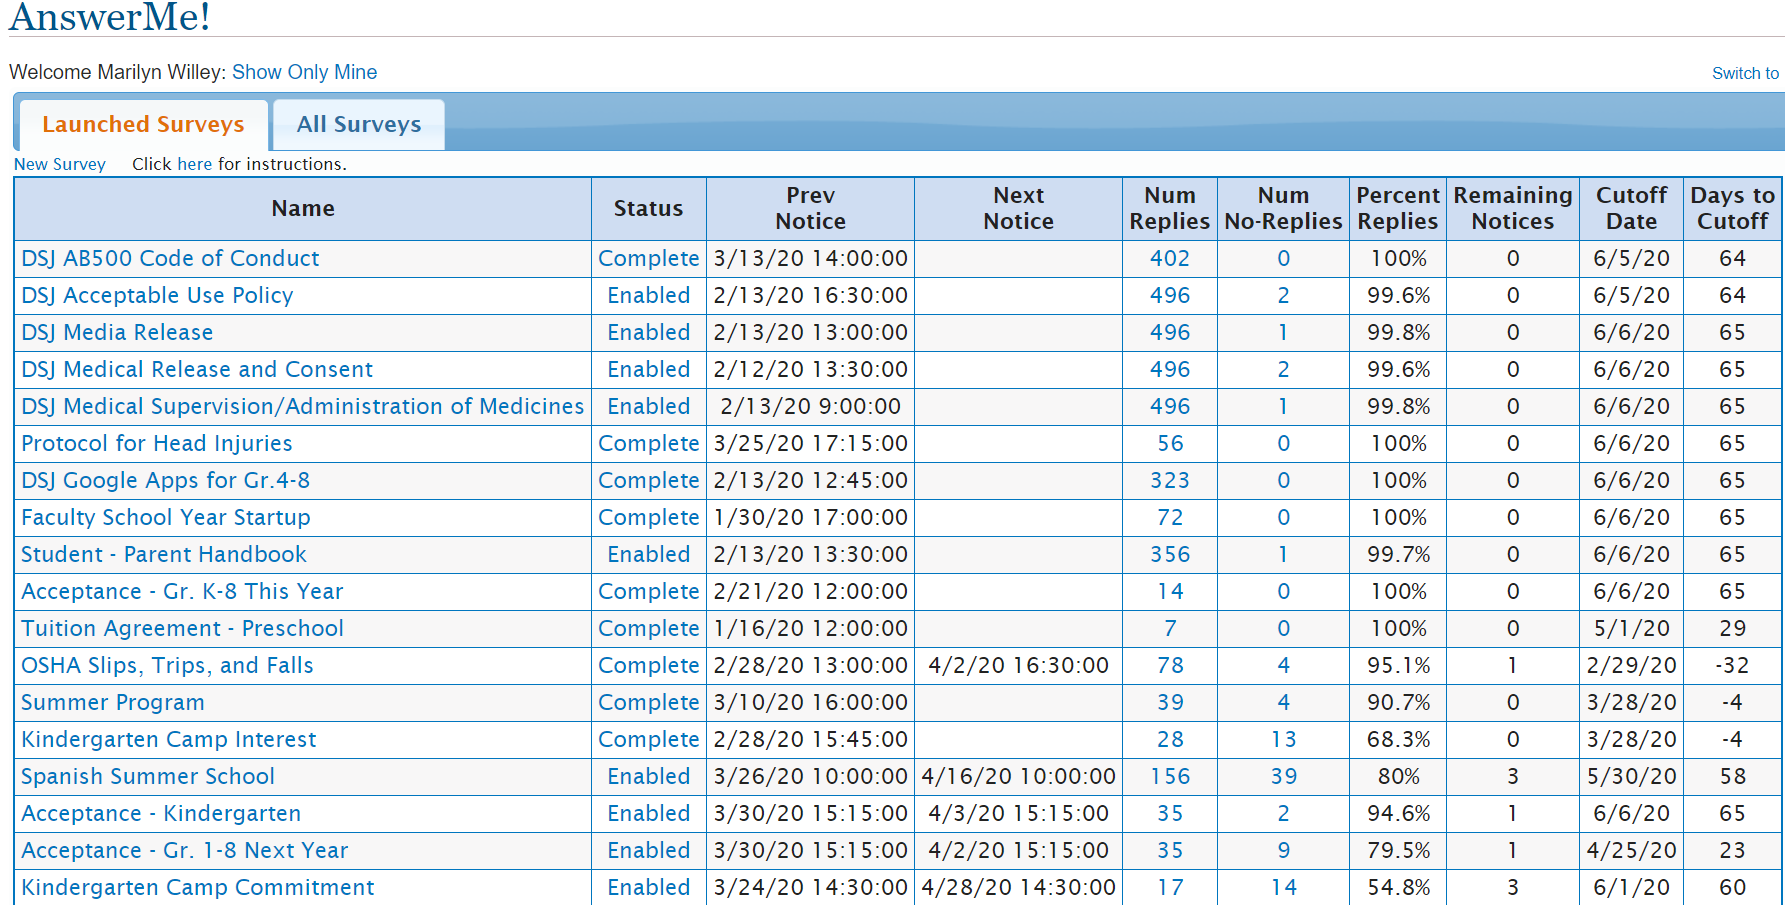Open DSJ AB500 Code of Conduct survey

click(x=170, y=259)
